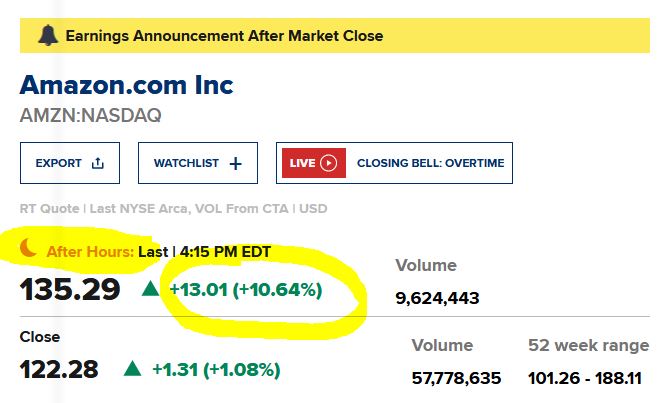Click the earnings announcement bell icon
Screen dimensions: 665x403
[47, 36]
